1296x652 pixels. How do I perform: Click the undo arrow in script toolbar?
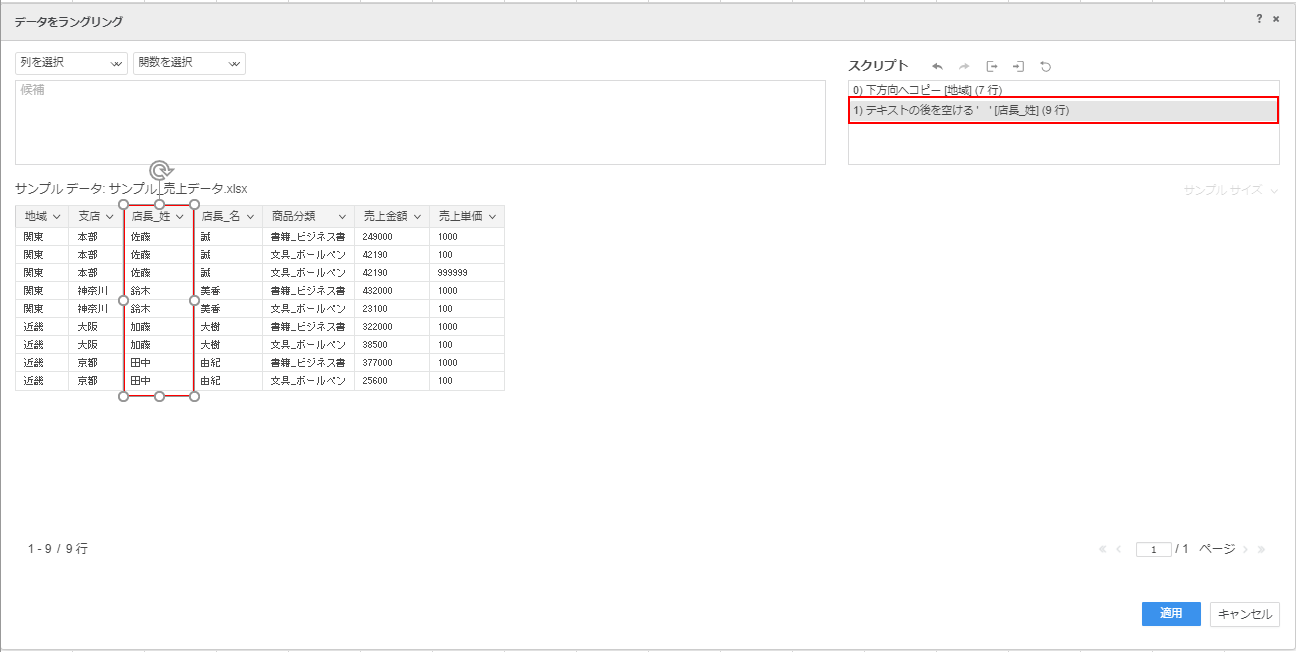coord(937,66)
